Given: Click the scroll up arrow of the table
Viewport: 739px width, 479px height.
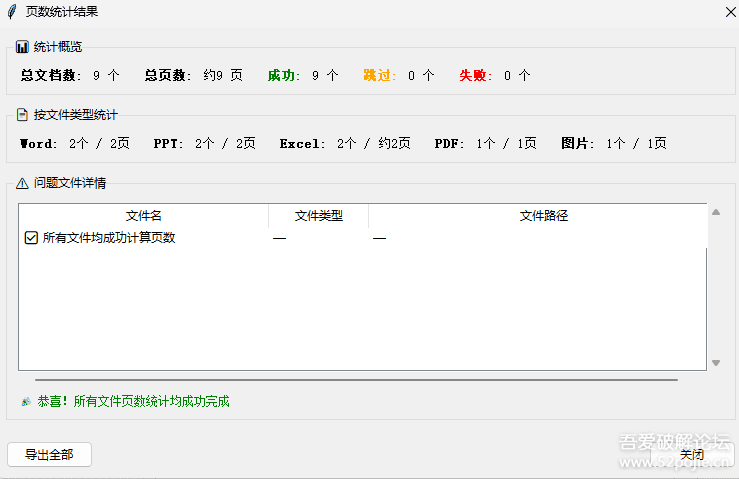Looking at the screenshot, I should (715, 212).
